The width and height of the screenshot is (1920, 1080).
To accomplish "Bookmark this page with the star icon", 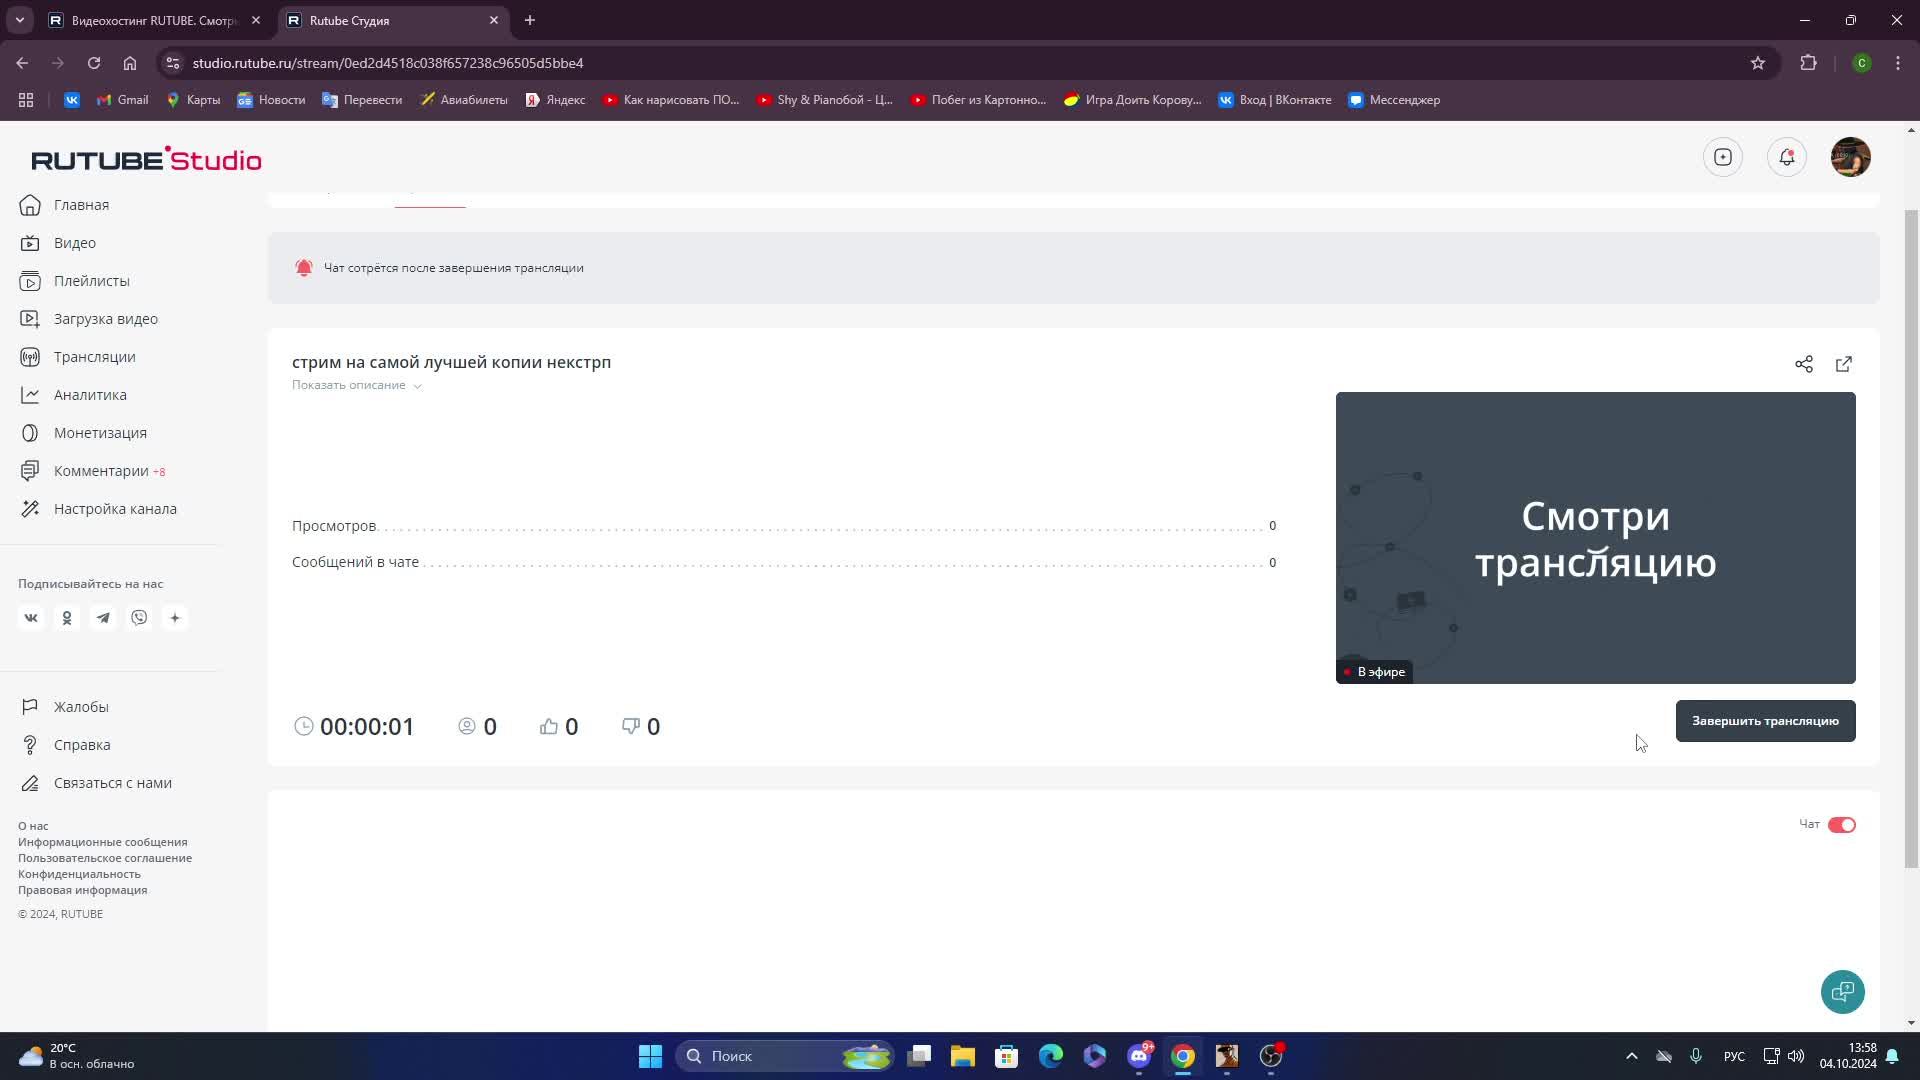I will (x=1758, y=63).
